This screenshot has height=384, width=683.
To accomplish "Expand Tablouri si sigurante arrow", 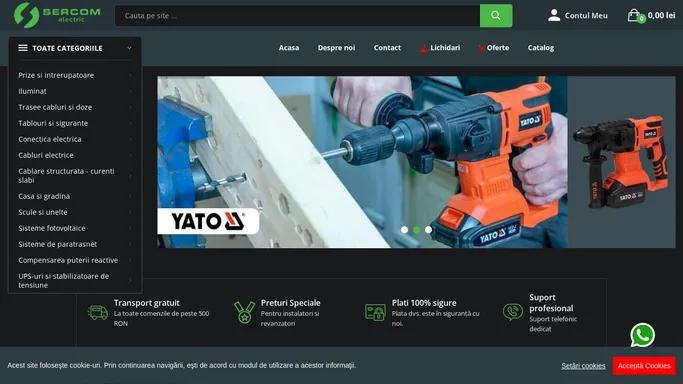I will point(130,124).
